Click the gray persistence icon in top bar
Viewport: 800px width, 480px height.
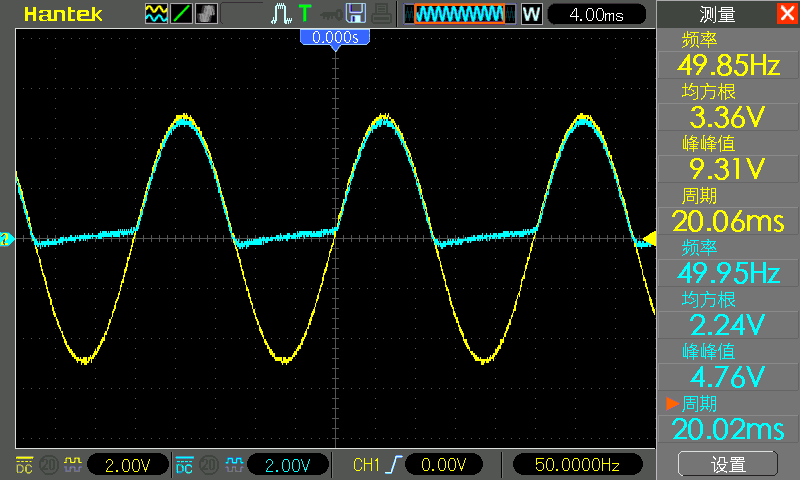(206, 14)
